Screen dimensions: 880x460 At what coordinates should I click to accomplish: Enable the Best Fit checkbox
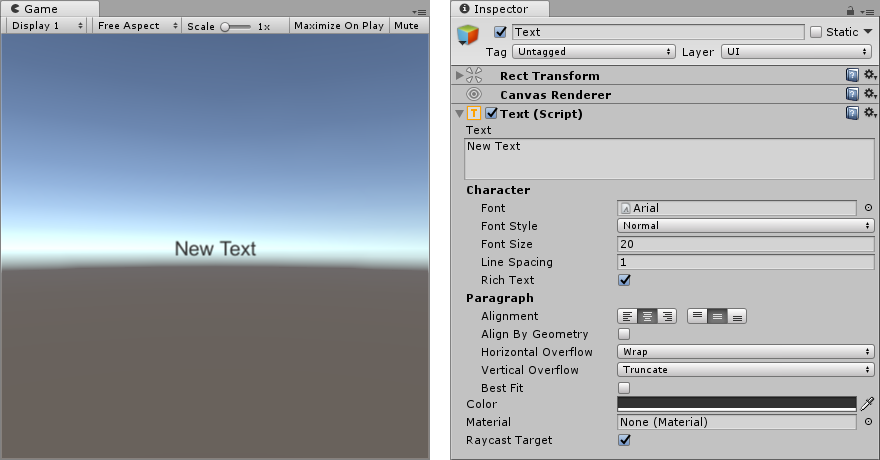click(624, 388)
